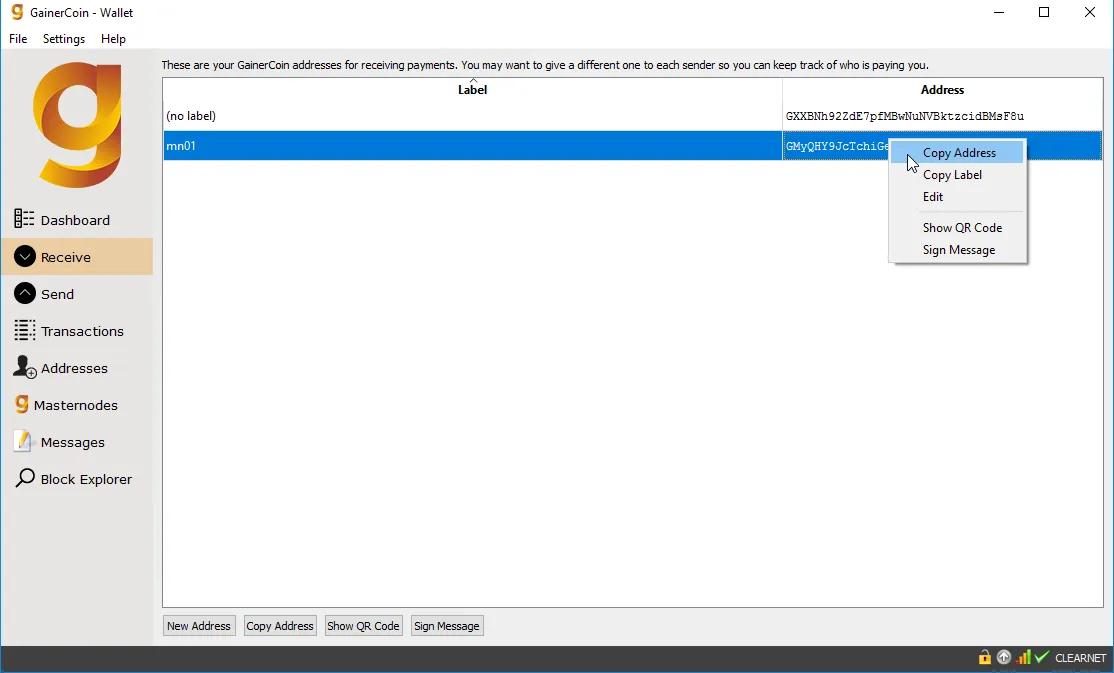Choose Show QR Code in context menu
This screenshot has width=1114, height=673.
[x=958, y=227]
